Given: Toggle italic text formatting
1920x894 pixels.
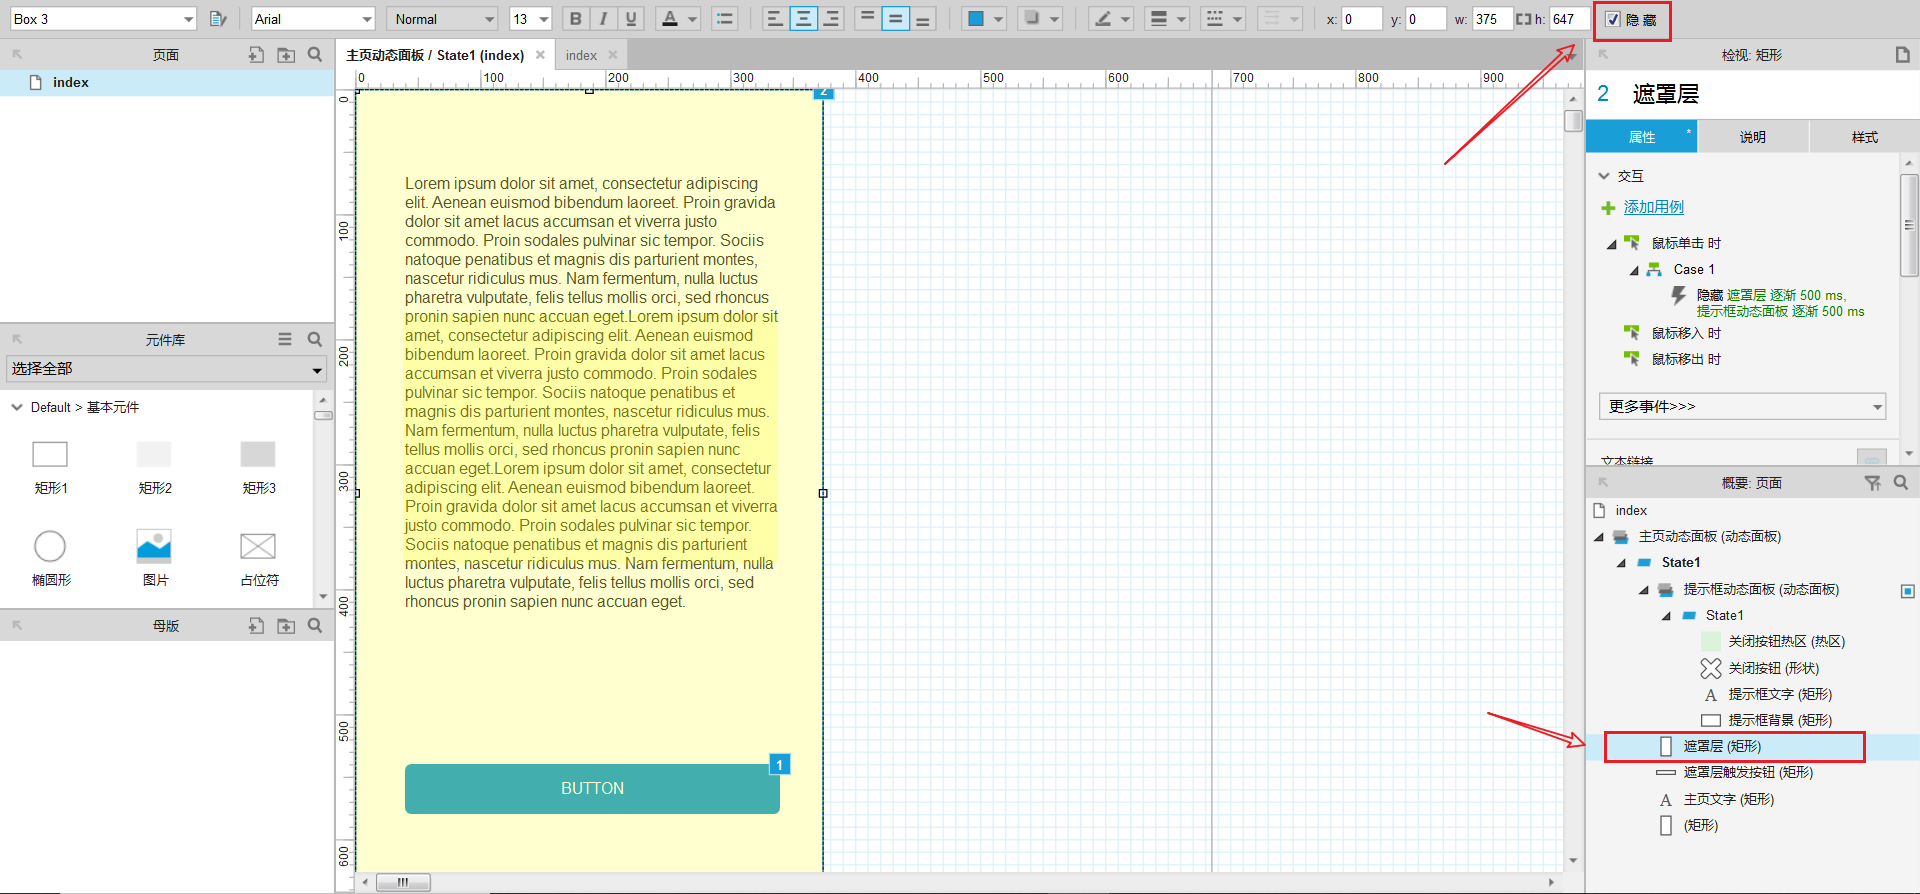Looking at the screenshot, I should [x=603, y=19].
